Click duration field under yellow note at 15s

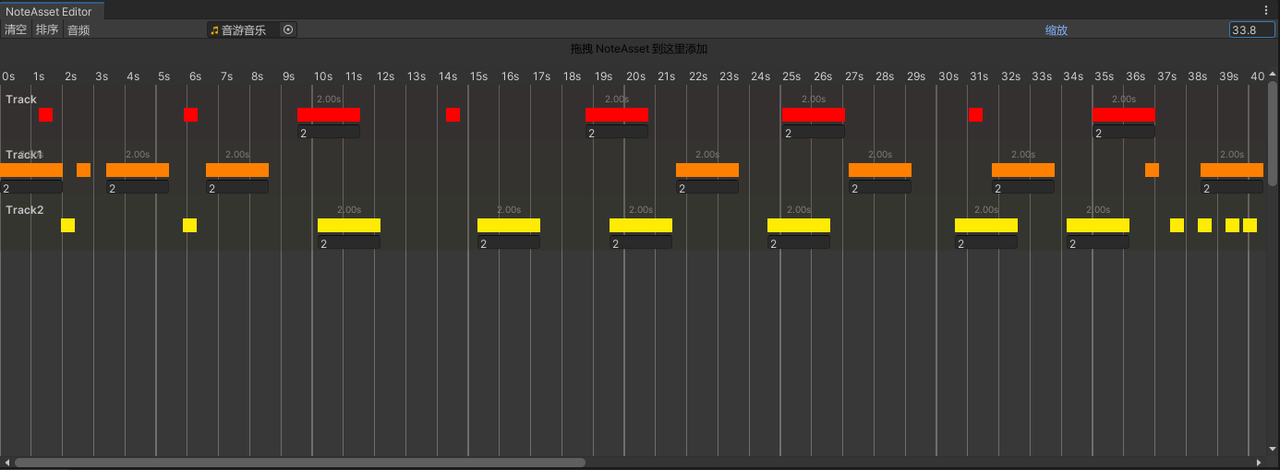click(x=509, y=242)
